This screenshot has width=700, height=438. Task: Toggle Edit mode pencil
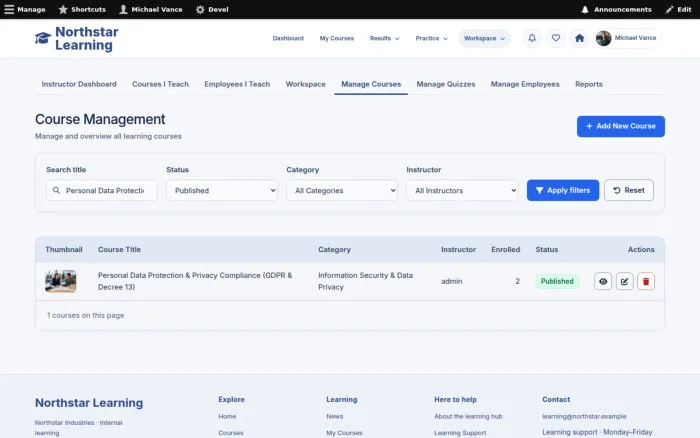(x=678, y=9)
